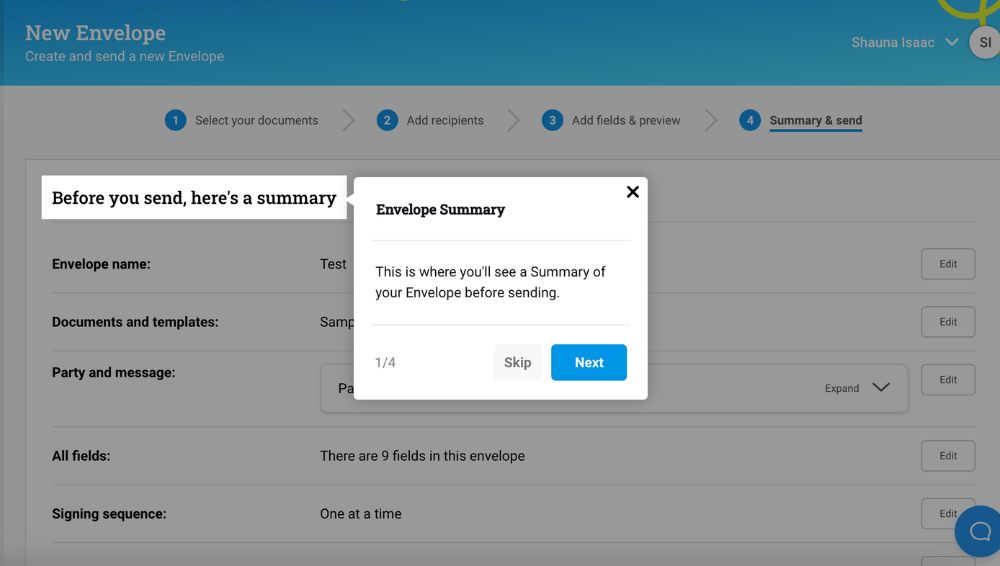The height and width of the screenshot is (566, 1000).
Task: Edit the Party and message section
Action: pos(948,380)
